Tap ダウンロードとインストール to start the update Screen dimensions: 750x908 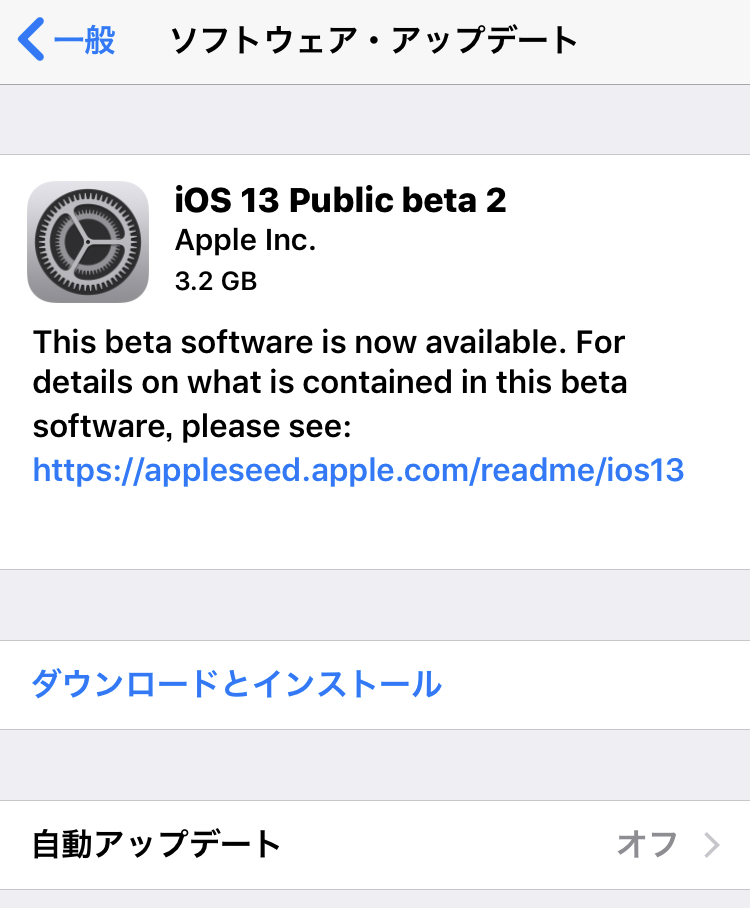(237, 685)
